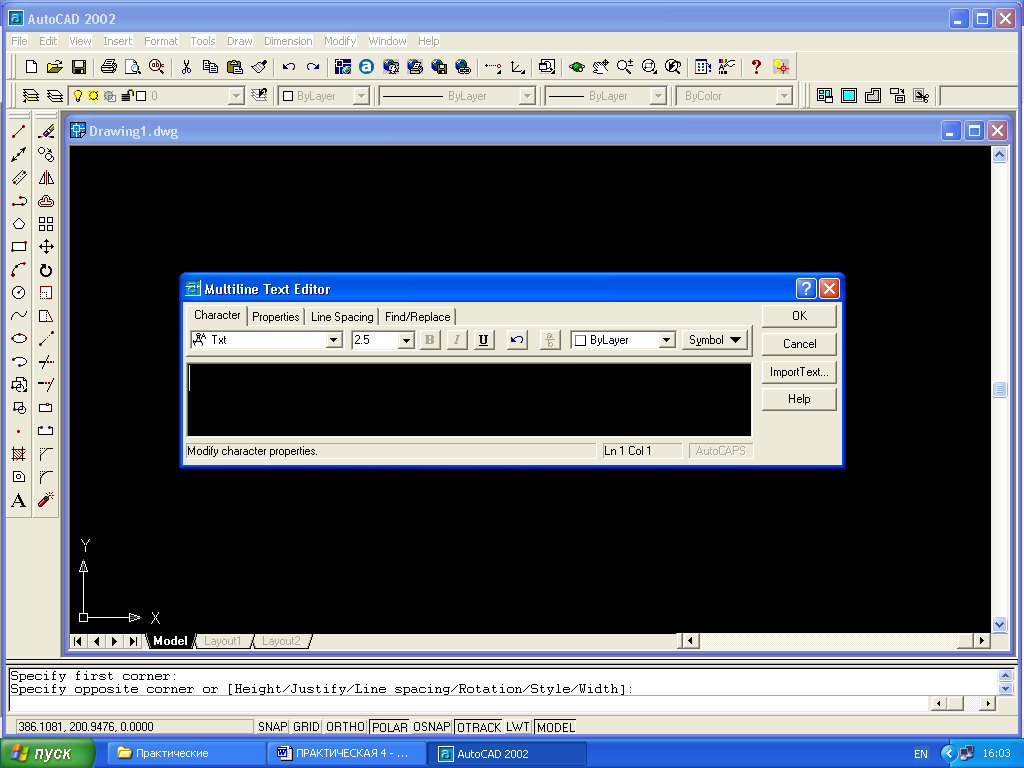
Task: Save the drawing using the floppy disk icon
Action: [78, 67]
